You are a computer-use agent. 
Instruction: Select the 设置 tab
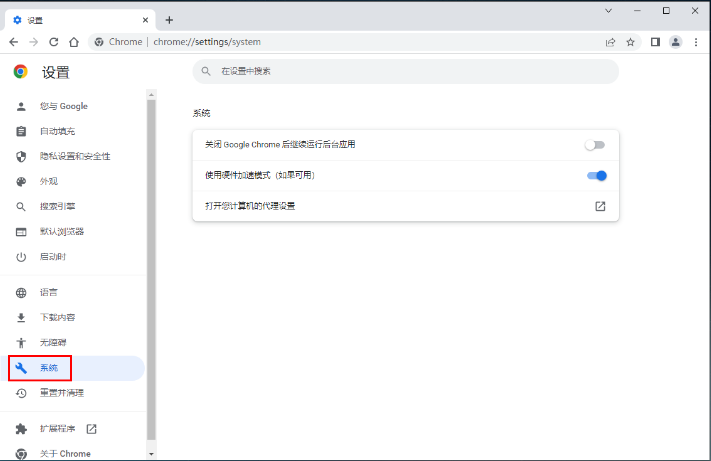[80, 20]
